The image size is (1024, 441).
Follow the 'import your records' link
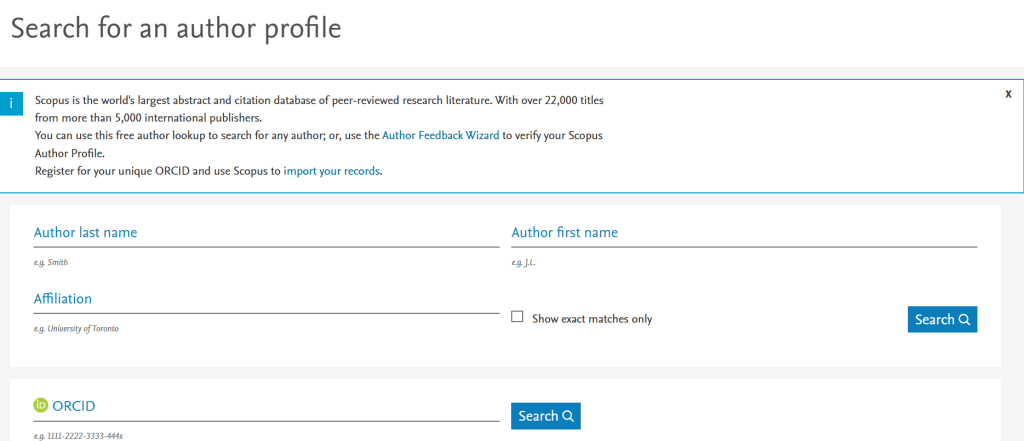(331, 171)
